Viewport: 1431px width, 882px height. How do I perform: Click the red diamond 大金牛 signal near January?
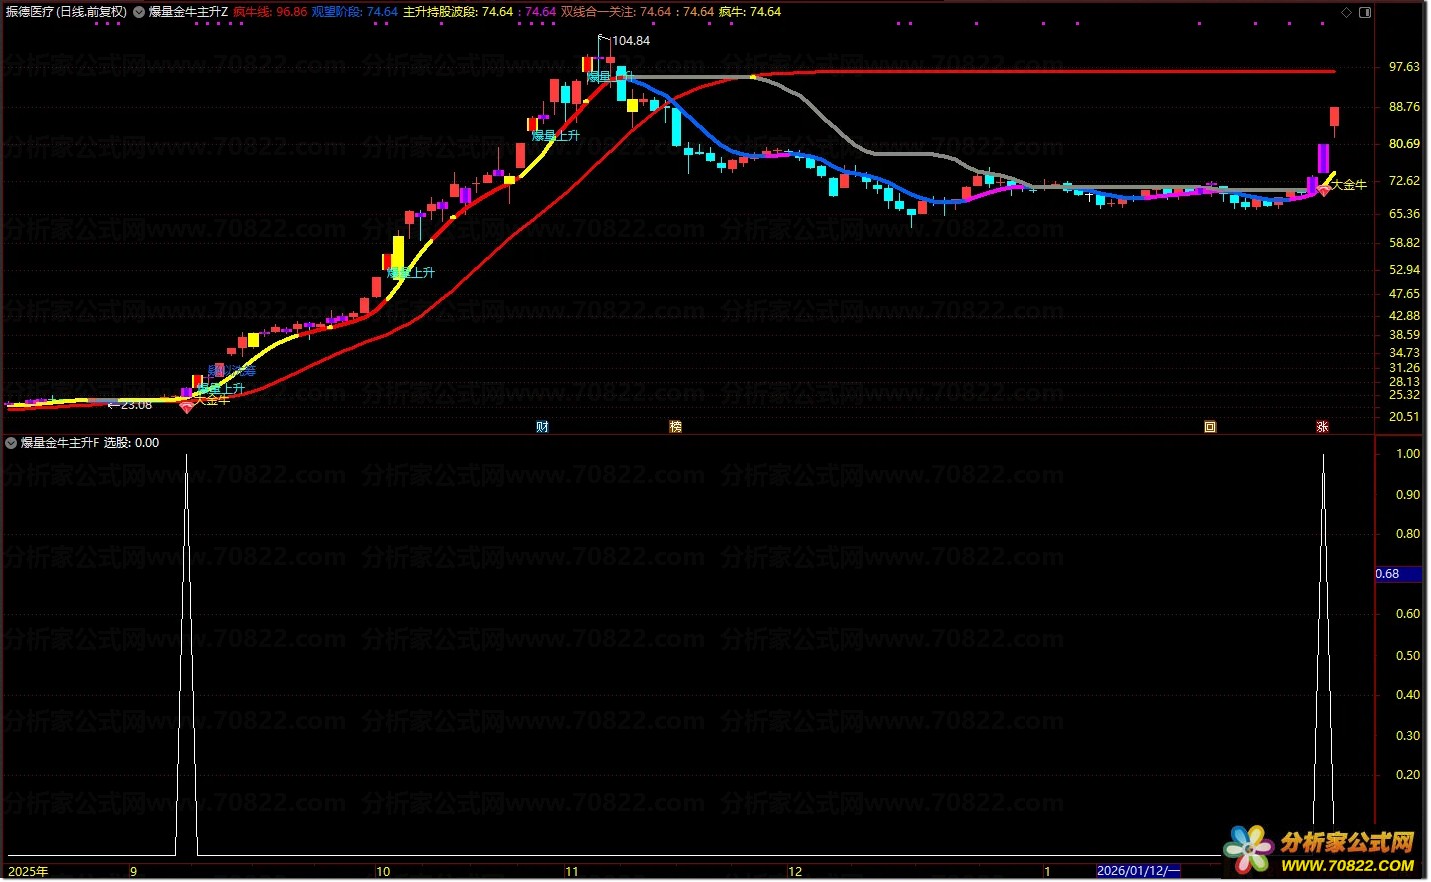1323,190
